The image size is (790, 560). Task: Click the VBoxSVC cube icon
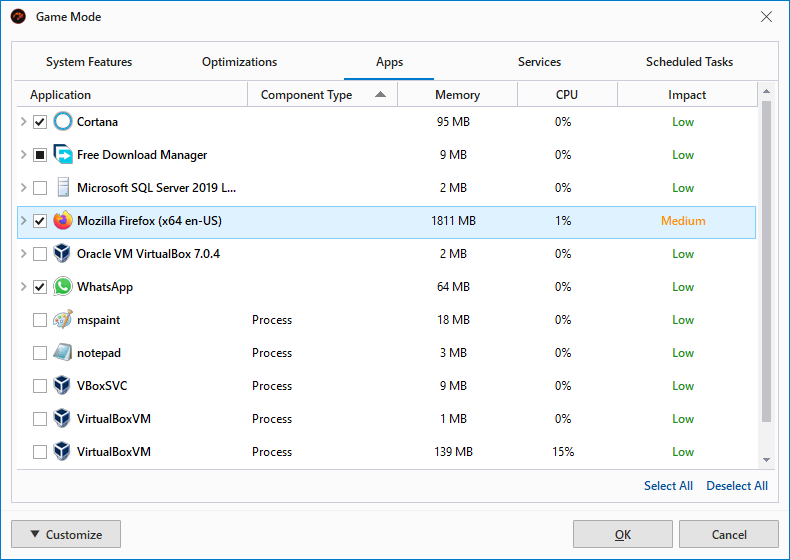point(62,386)
